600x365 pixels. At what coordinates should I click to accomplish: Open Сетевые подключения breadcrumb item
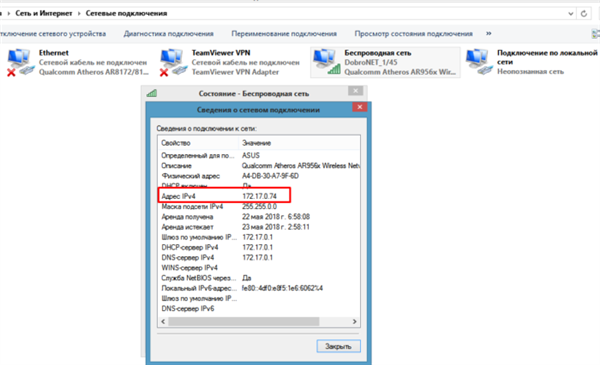click(126, 13)
